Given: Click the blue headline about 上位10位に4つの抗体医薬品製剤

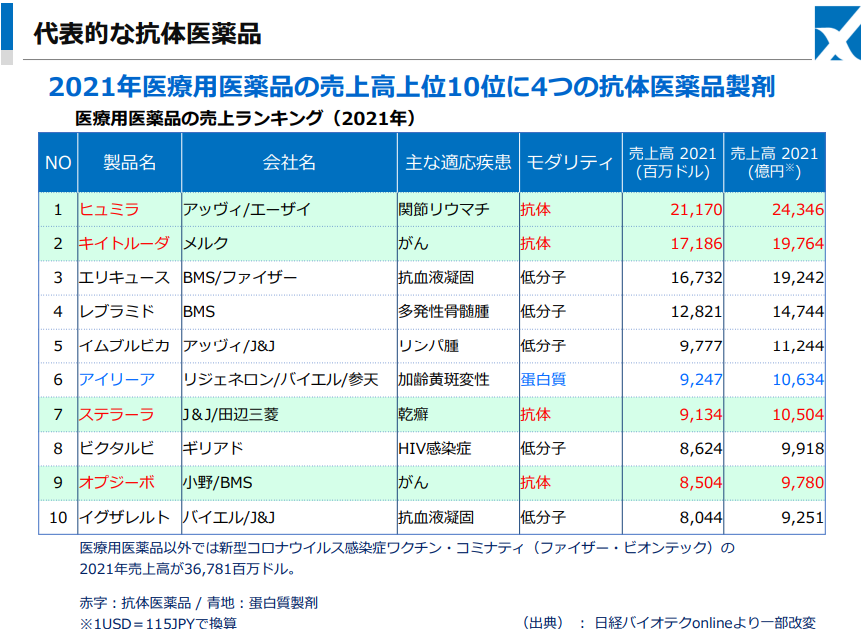Looking at the screenshot, I should coord(412,86).
